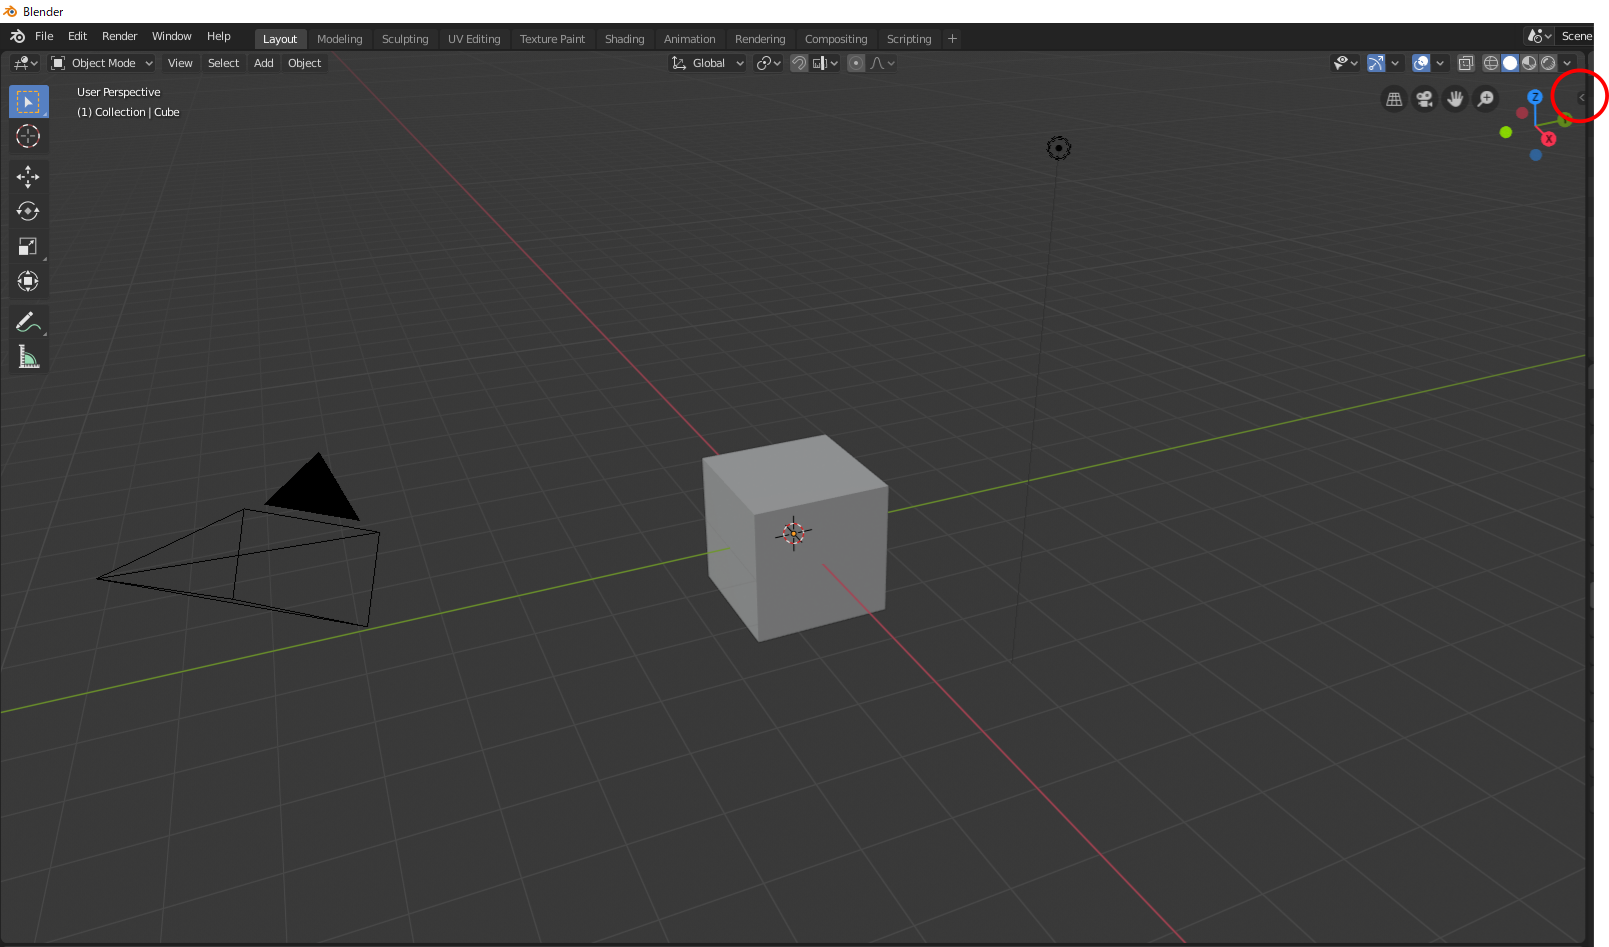Click the X axis on navigation gizmo
Viewport: 1609px width, 947px height.
[x=1549, y=139]
